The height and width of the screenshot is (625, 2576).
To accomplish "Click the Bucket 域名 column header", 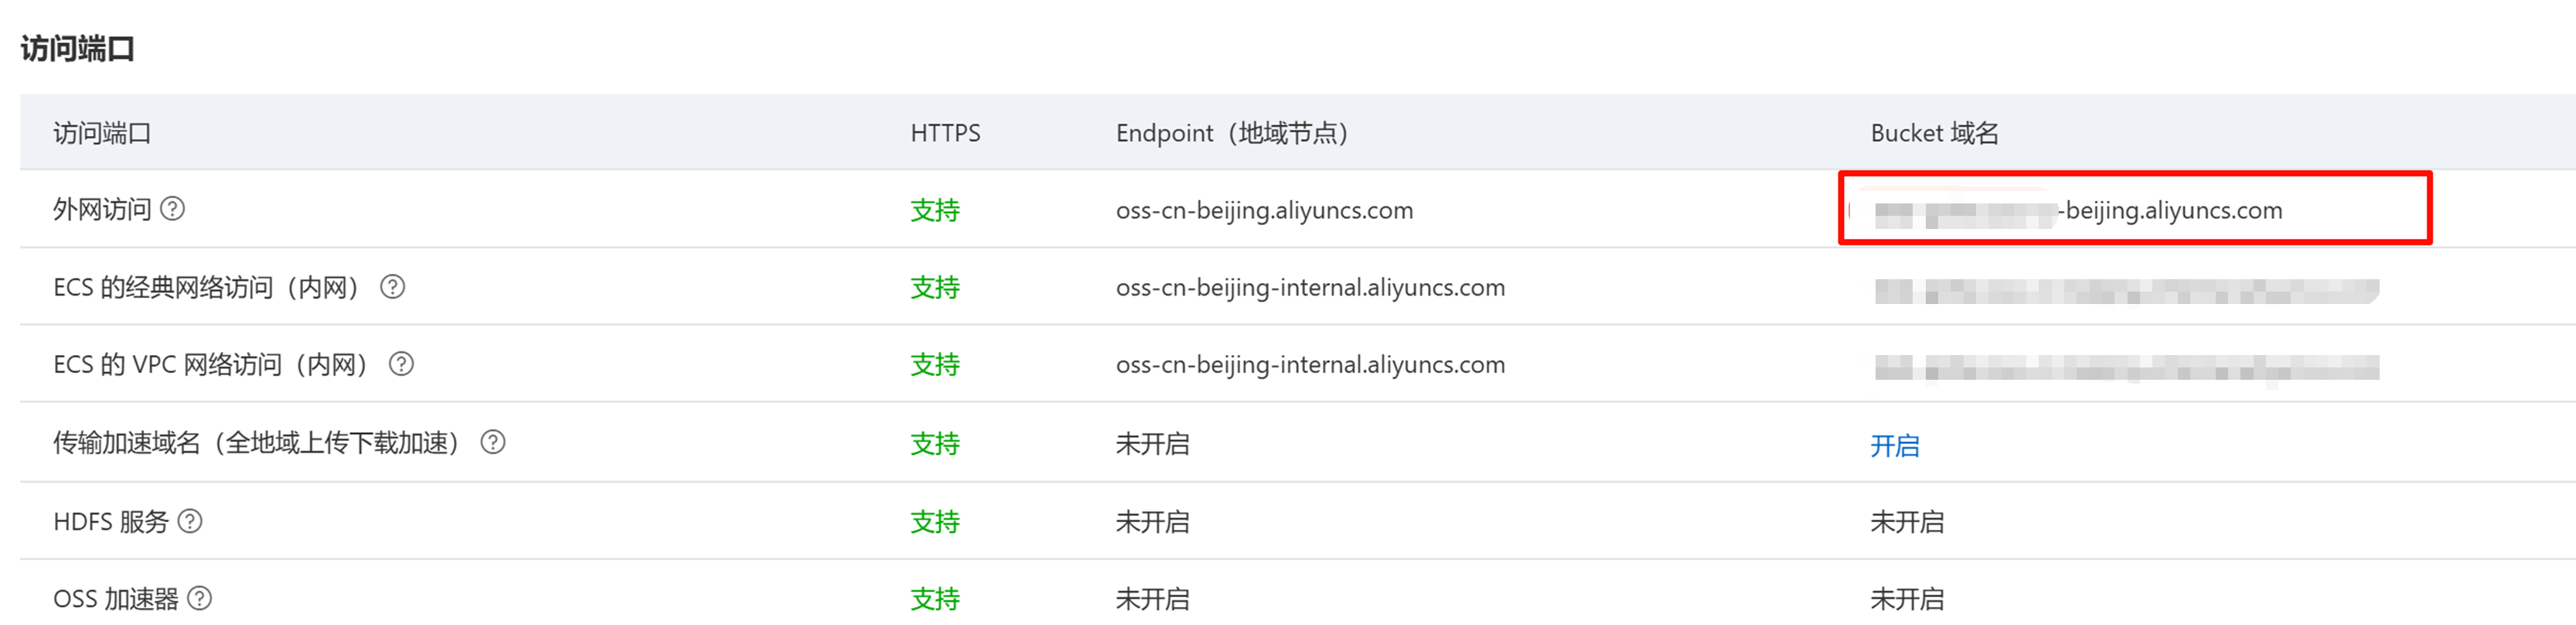I will [x=1934, y=133].
